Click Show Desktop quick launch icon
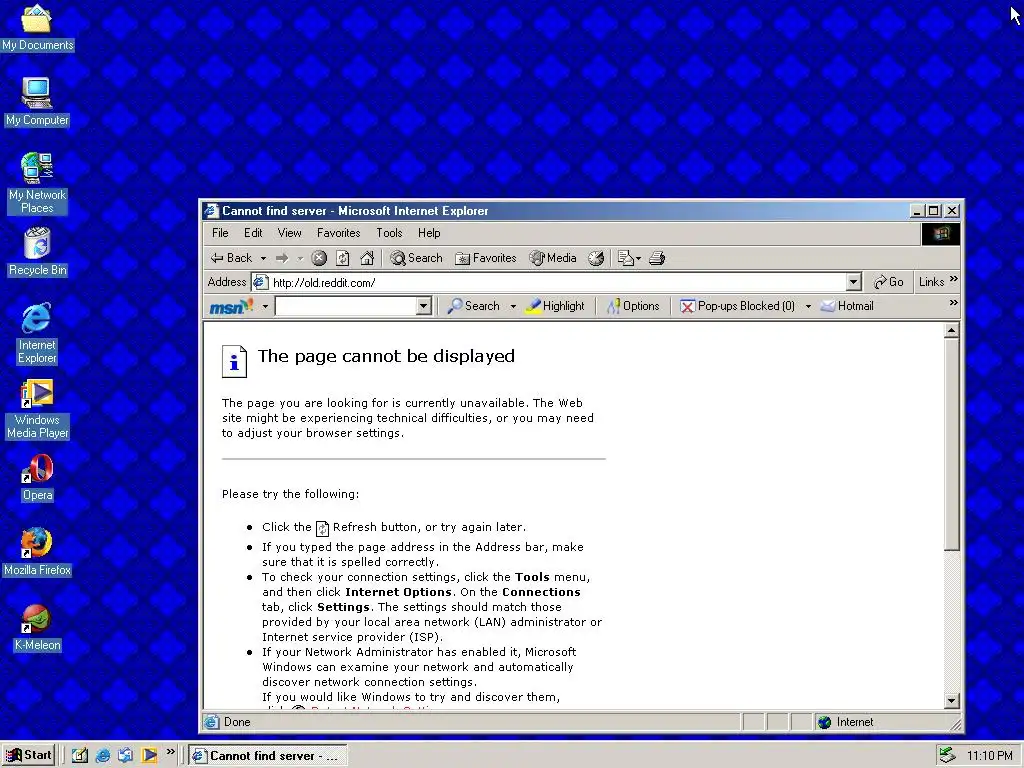The height and width of the screenshot is (768, 1024). pos(80,755)
